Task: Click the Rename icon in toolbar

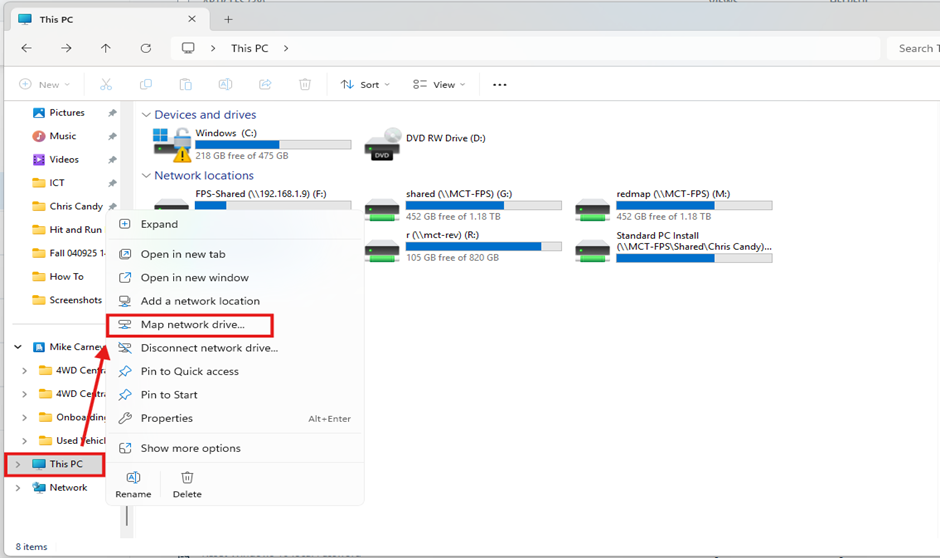Action: pos(225,85)
